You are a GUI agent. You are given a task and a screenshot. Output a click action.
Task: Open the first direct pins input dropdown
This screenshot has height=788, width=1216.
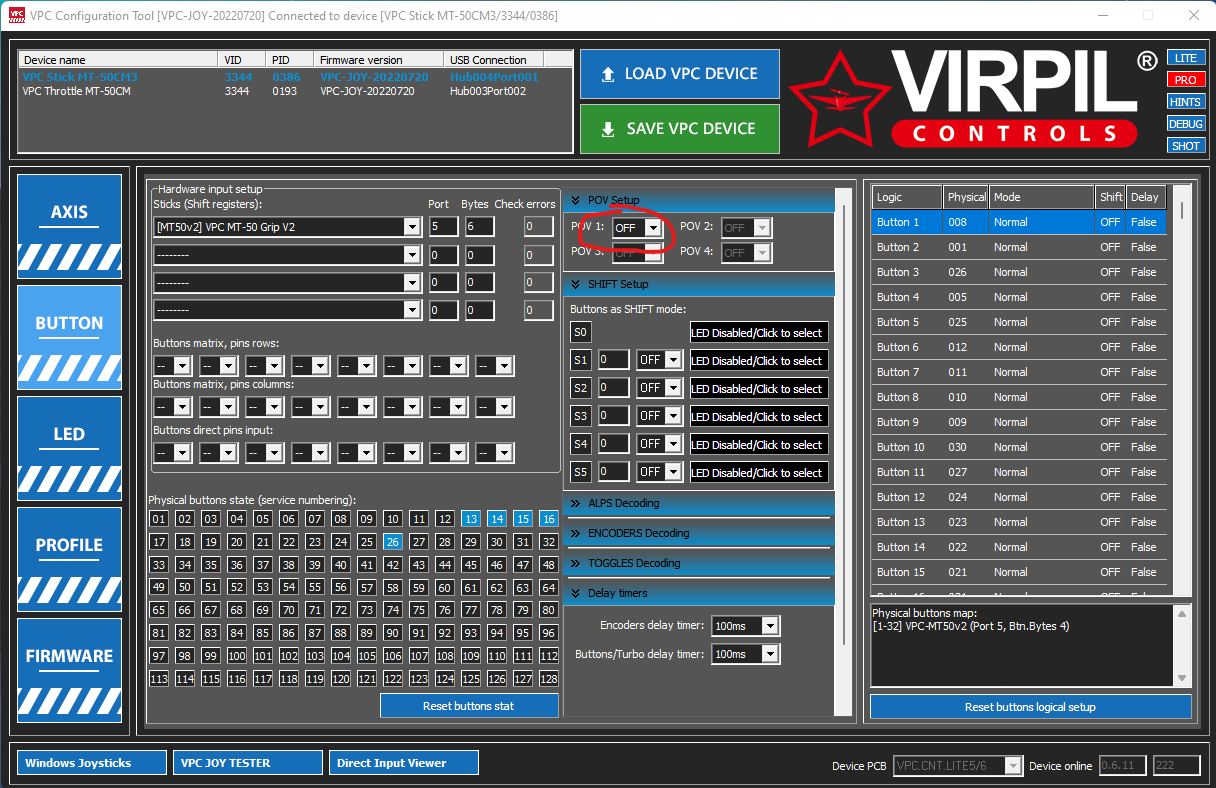tap(181, 453)
